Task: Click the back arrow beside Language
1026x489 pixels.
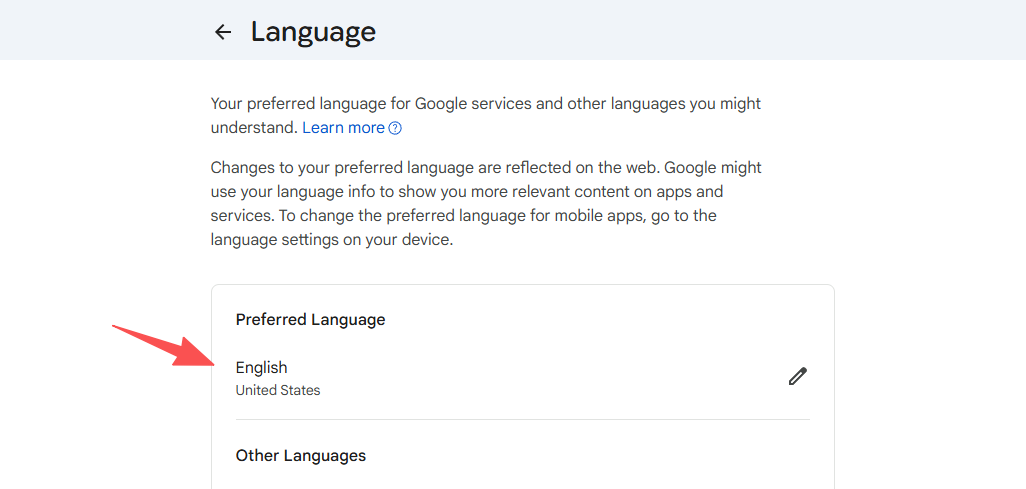Action: [x=223, y=32]
